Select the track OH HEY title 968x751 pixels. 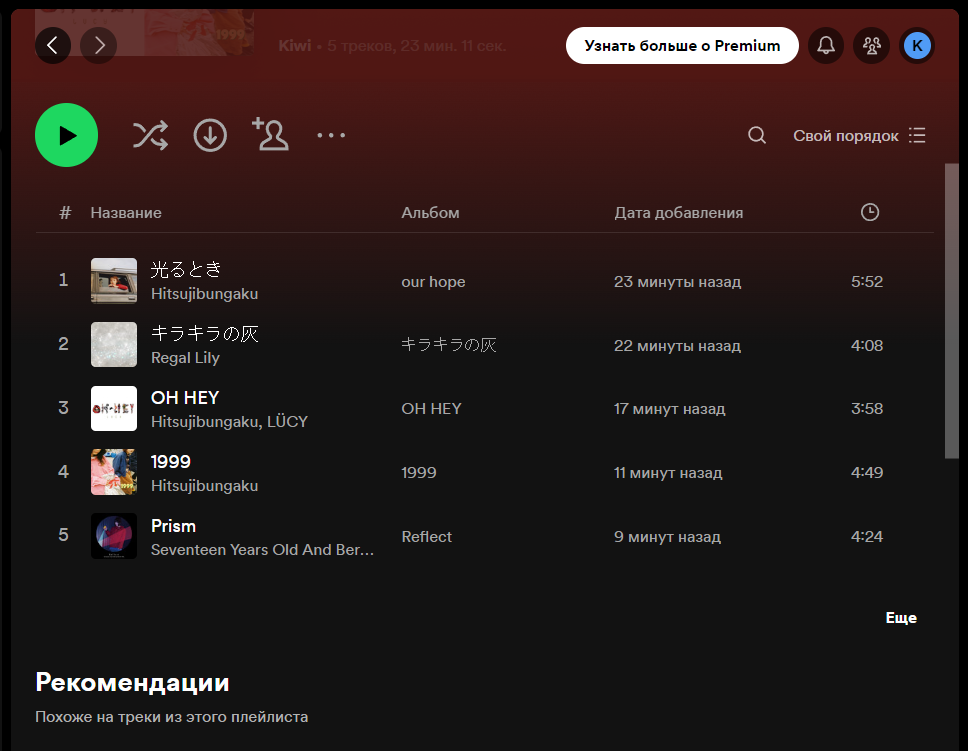tap(185, 398)
